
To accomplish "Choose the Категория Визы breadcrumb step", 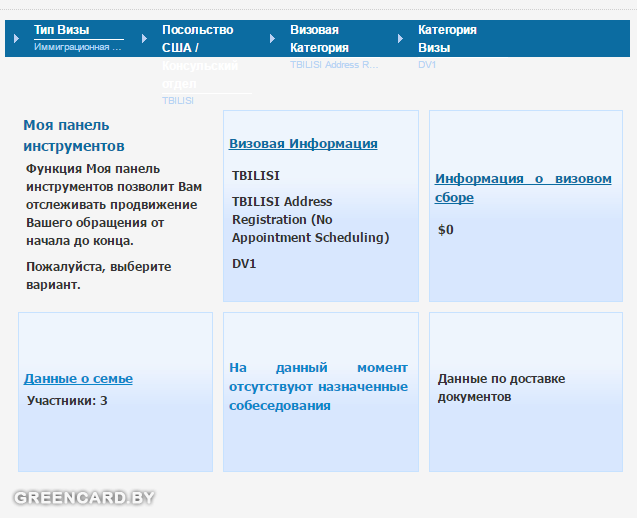I will pyautogui.click(x=446, y=38).
